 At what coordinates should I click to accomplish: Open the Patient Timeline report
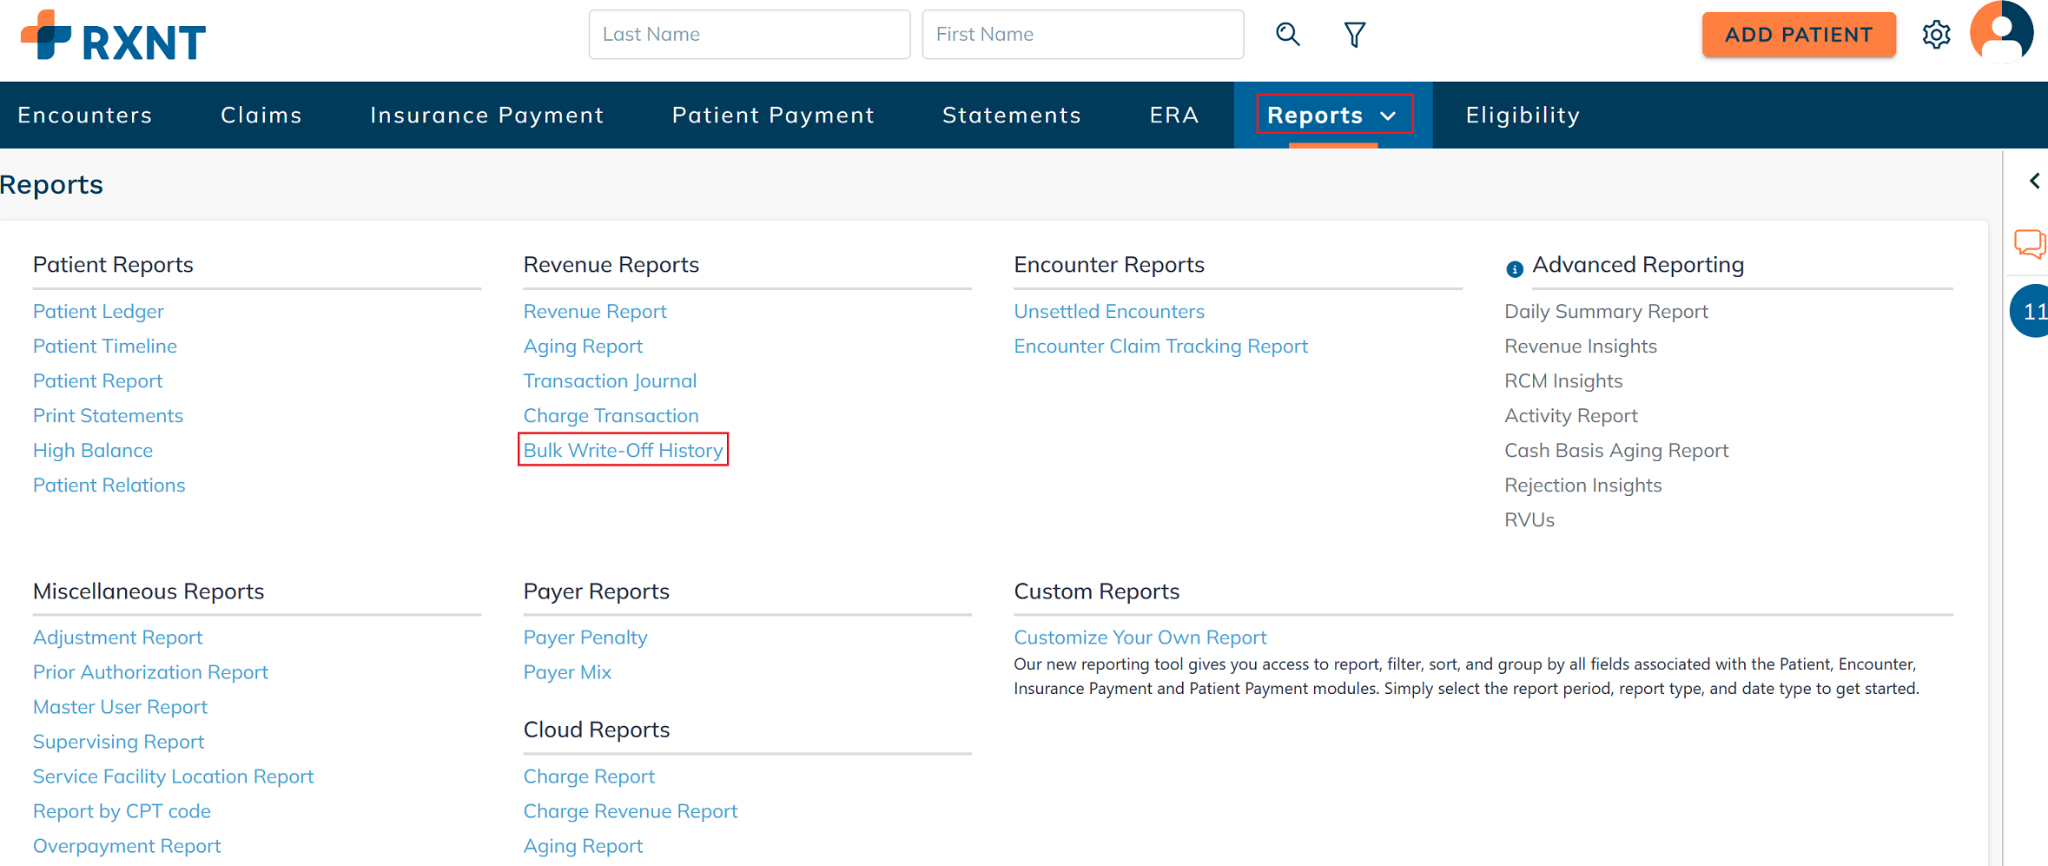105,346
